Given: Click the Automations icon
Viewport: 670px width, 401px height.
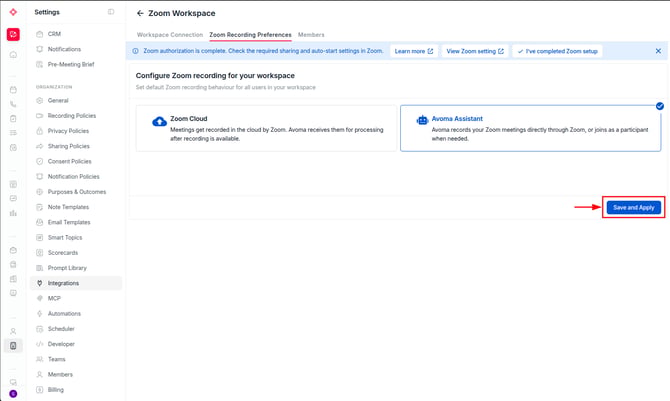Looking at the screenshot, I should [40, 313].
